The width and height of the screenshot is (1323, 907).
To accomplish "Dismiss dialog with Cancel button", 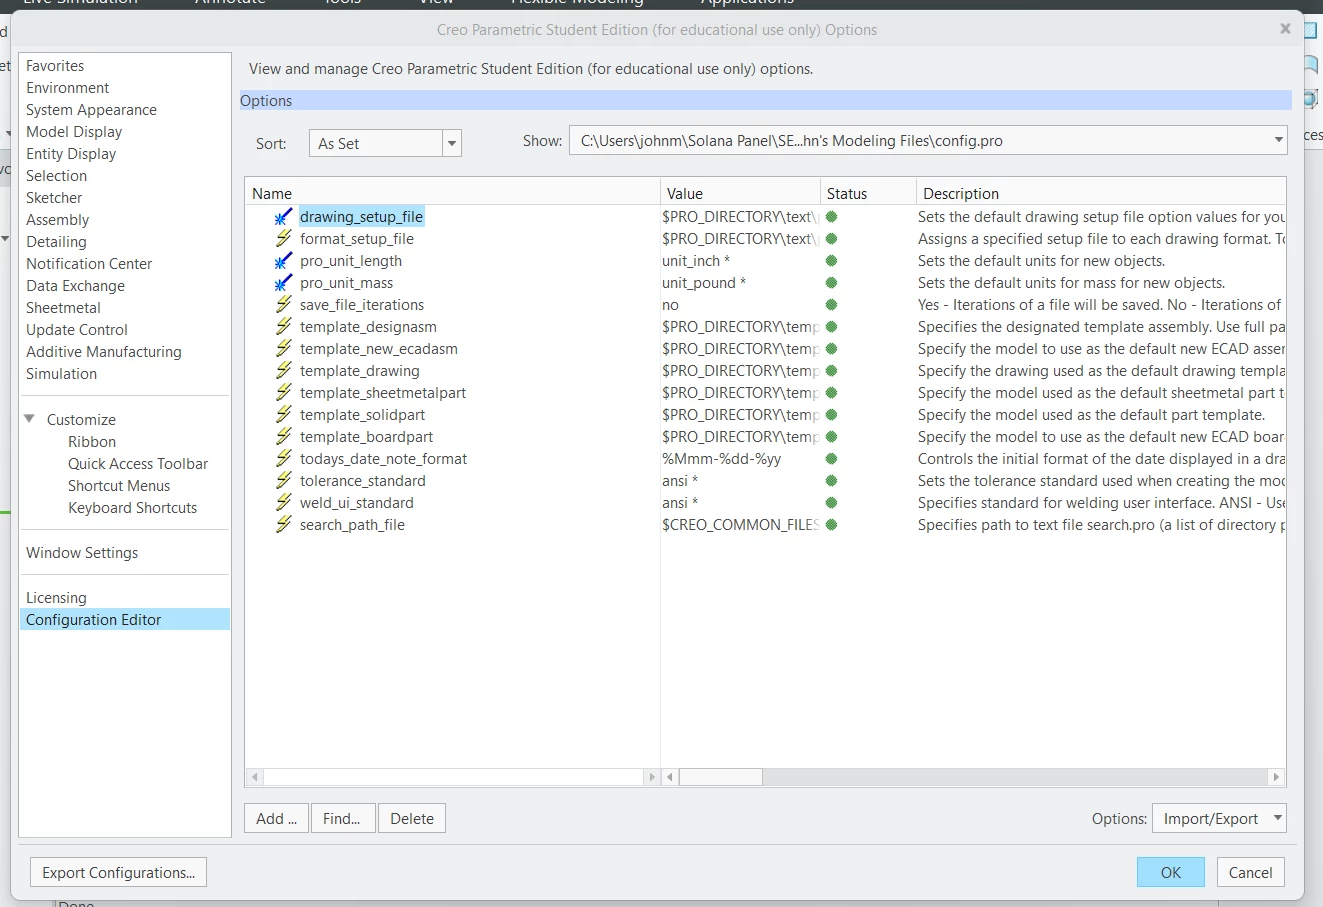I will 1250,873.
